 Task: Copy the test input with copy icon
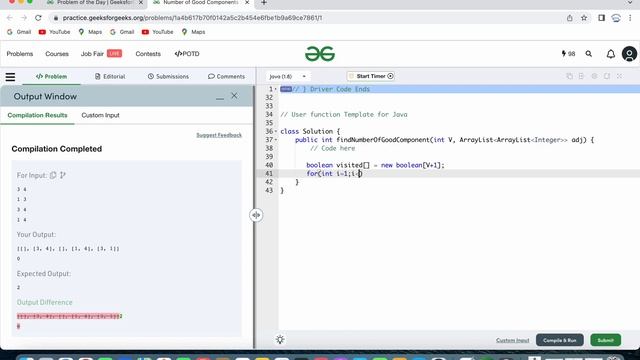pyautogui.click(x=53, y=175)
